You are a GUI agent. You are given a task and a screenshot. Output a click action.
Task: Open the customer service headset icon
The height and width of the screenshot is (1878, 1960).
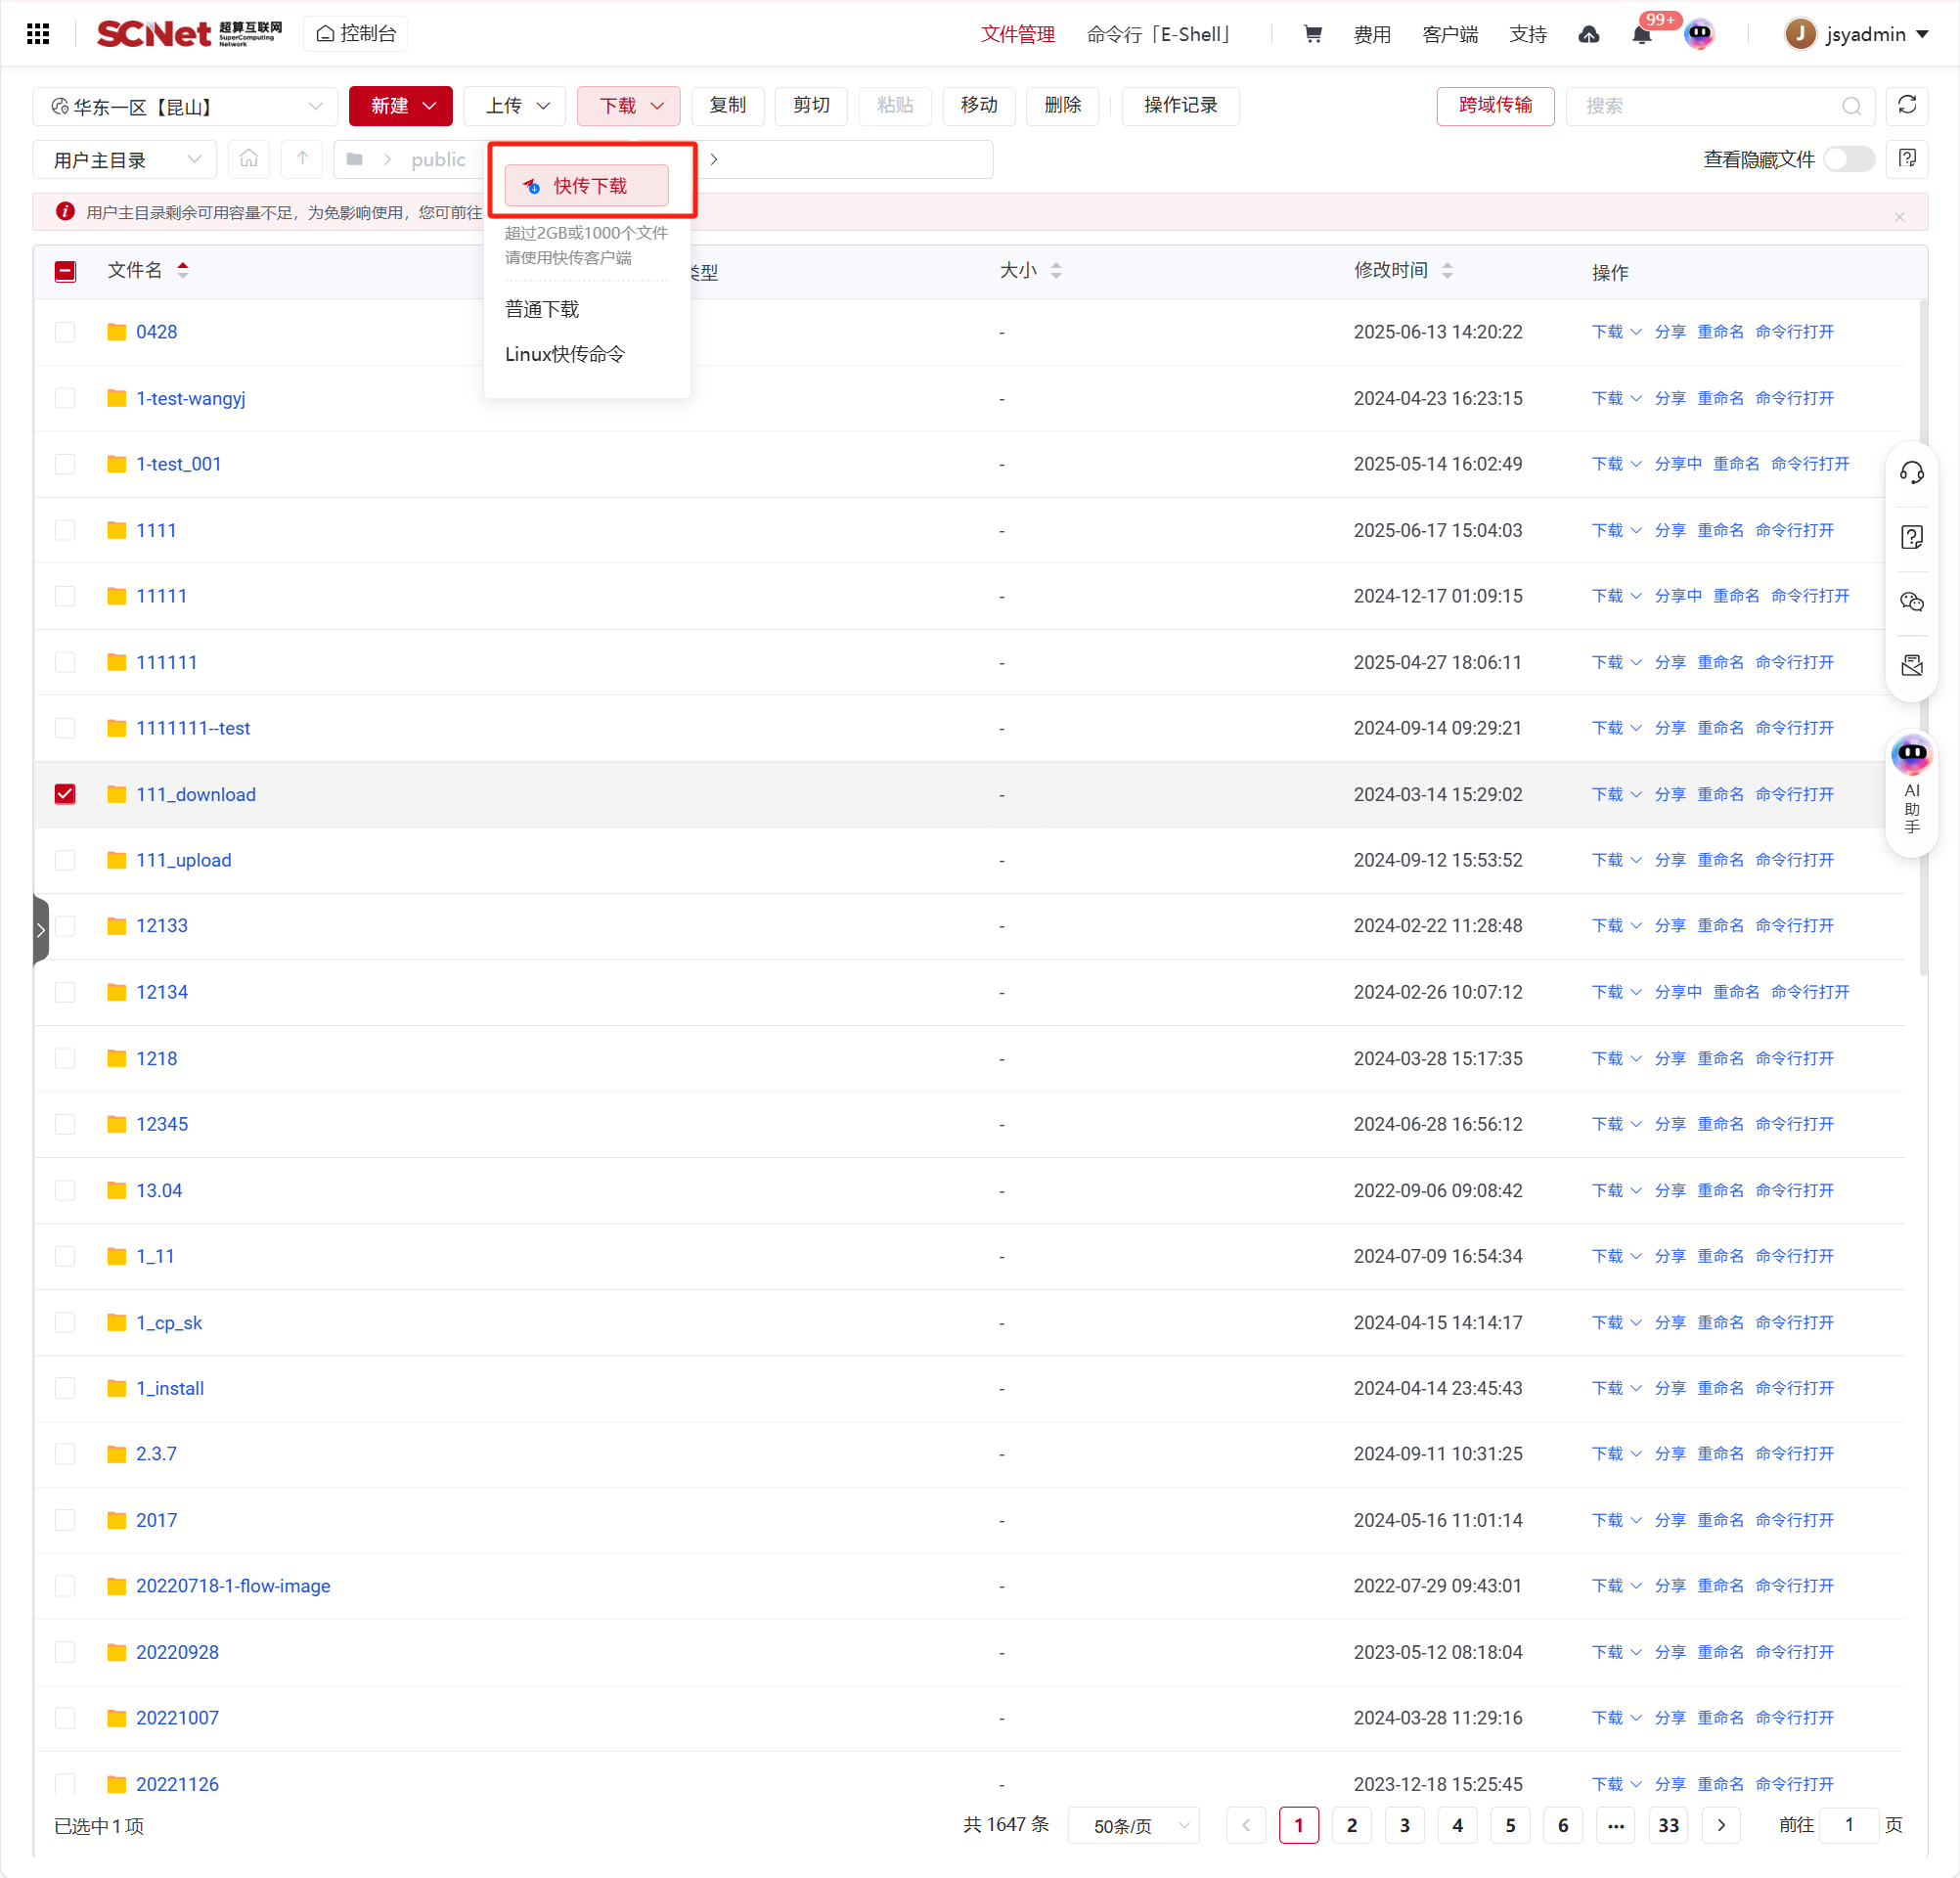pyautogui.click(x=1911, y=473)
